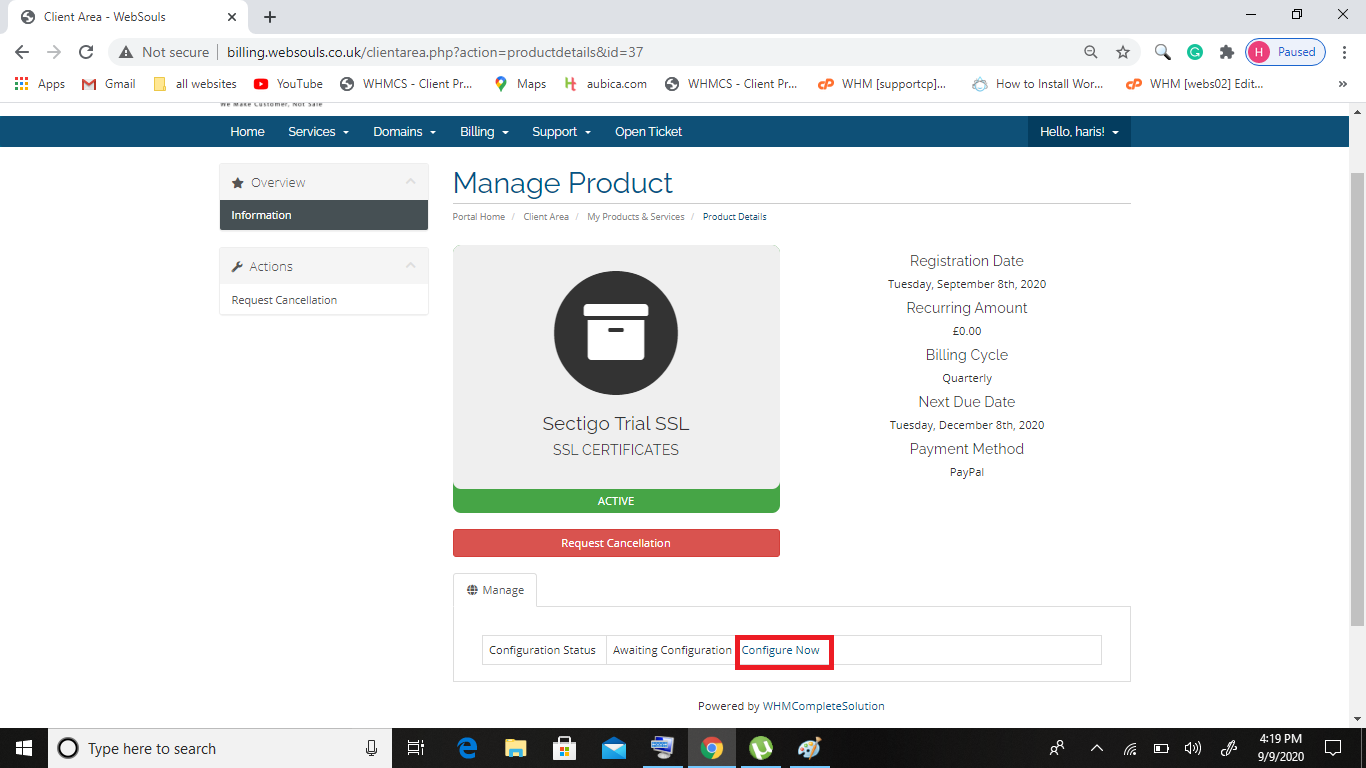Open the Paint app from the taskbar
This screenshot has width=1366, height=768.
tap(809, 748)
